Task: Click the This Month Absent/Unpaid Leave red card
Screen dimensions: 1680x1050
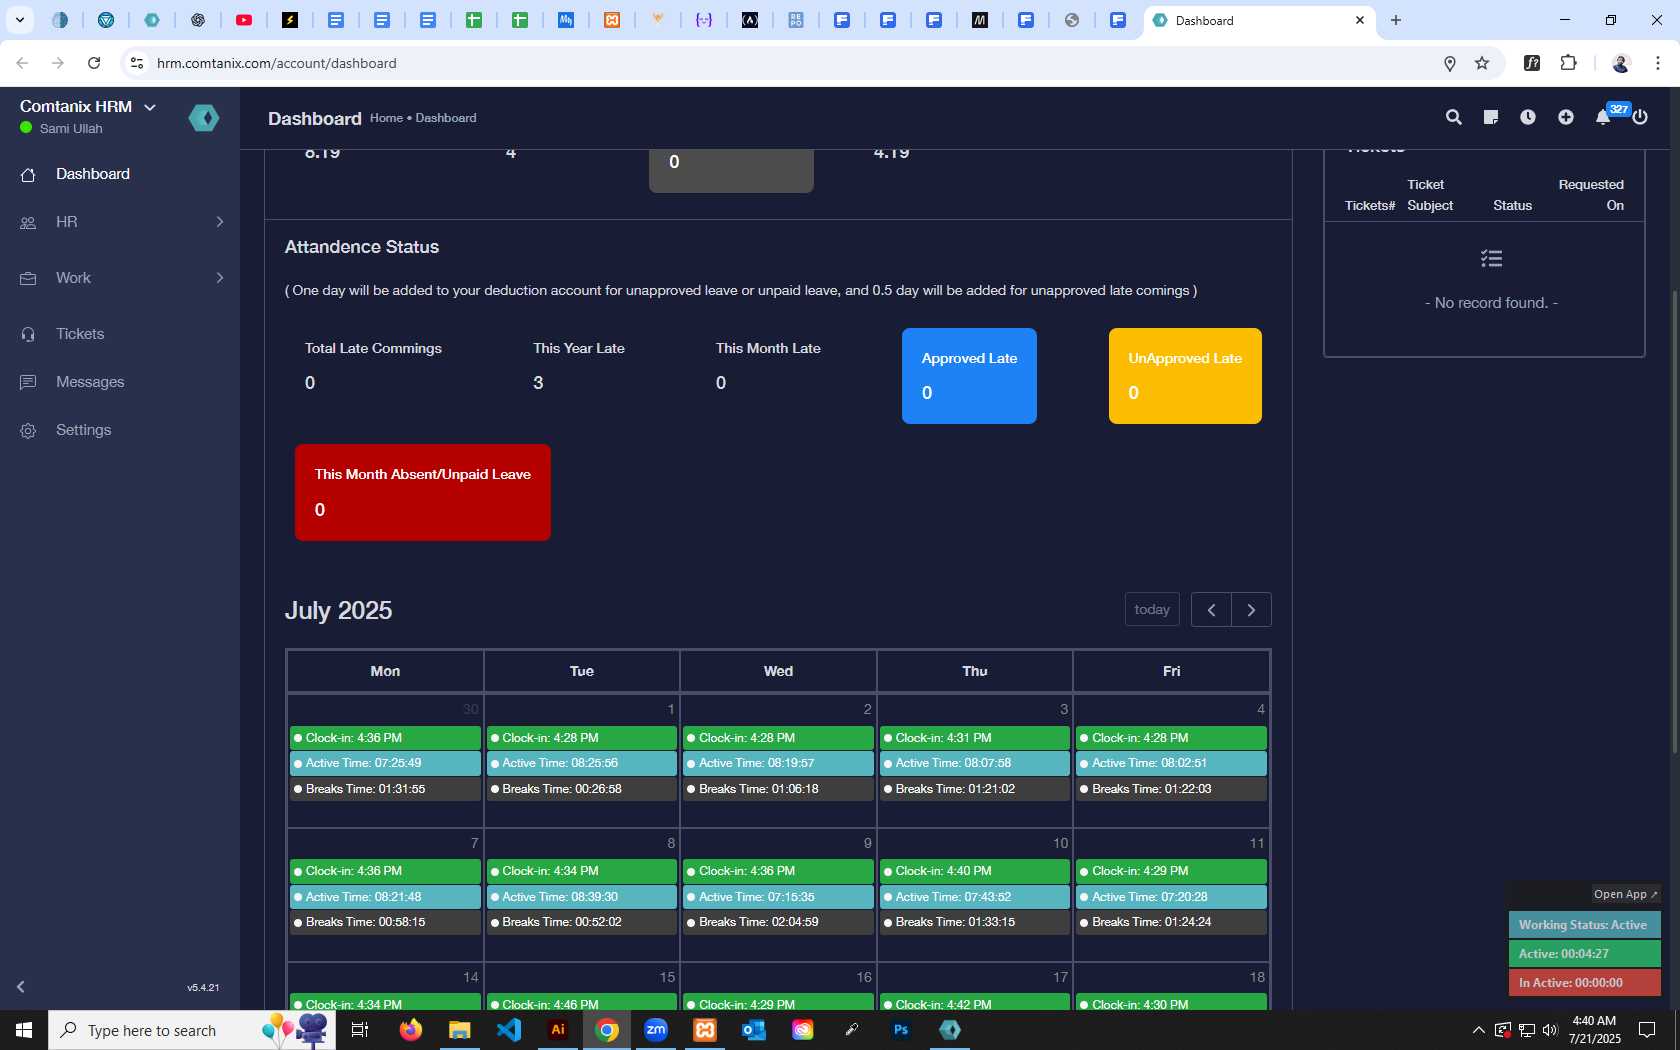Action: (x=422, y=492)
